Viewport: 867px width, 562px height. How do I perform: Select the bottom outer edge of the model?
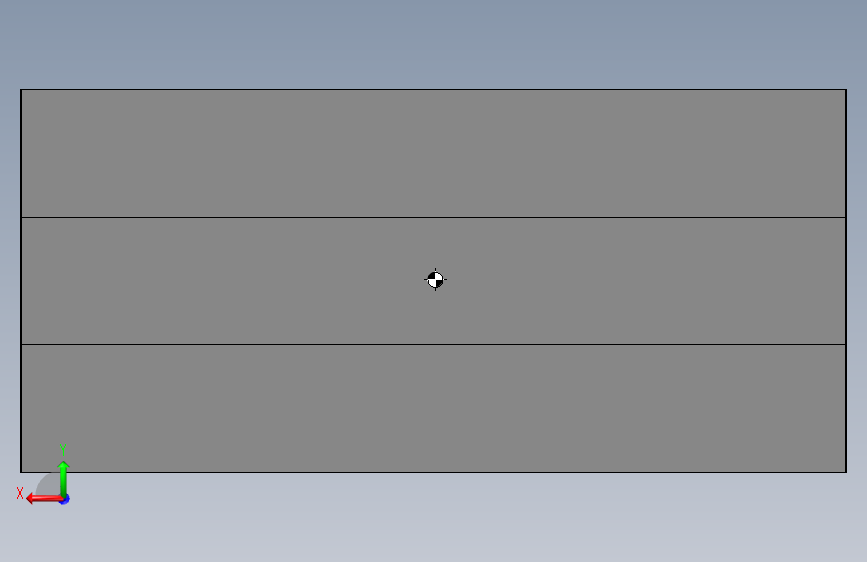(434, 472)
